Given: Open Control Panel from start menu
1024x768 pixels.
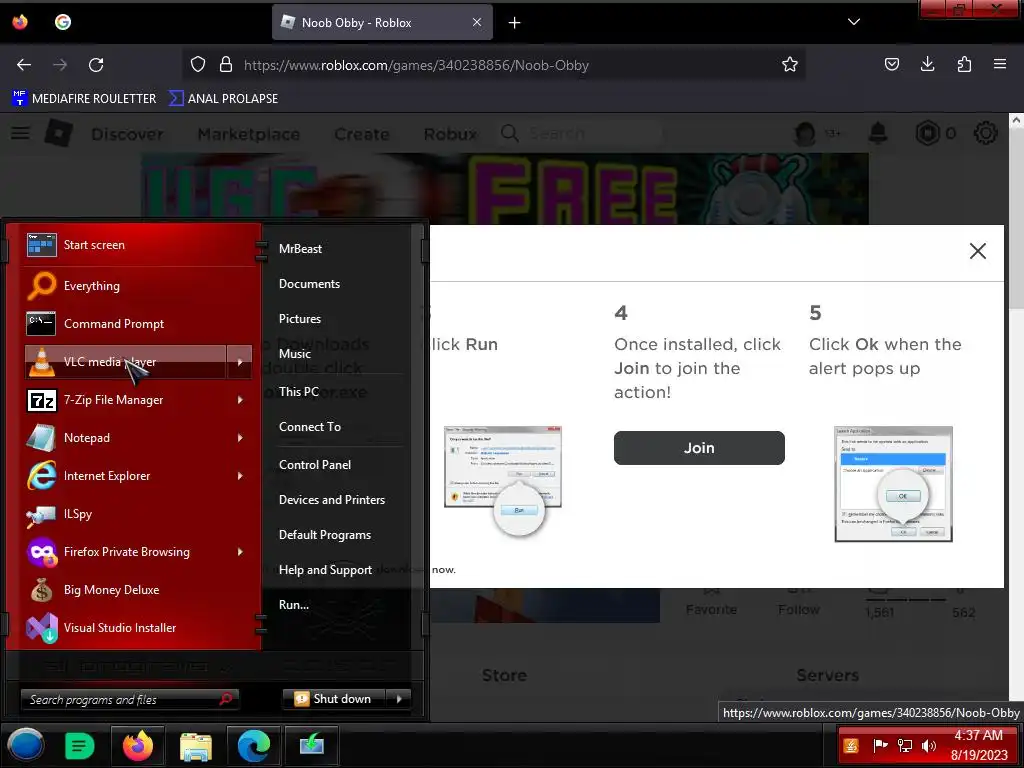Looking at the screenshot, I should coord(315,465).
